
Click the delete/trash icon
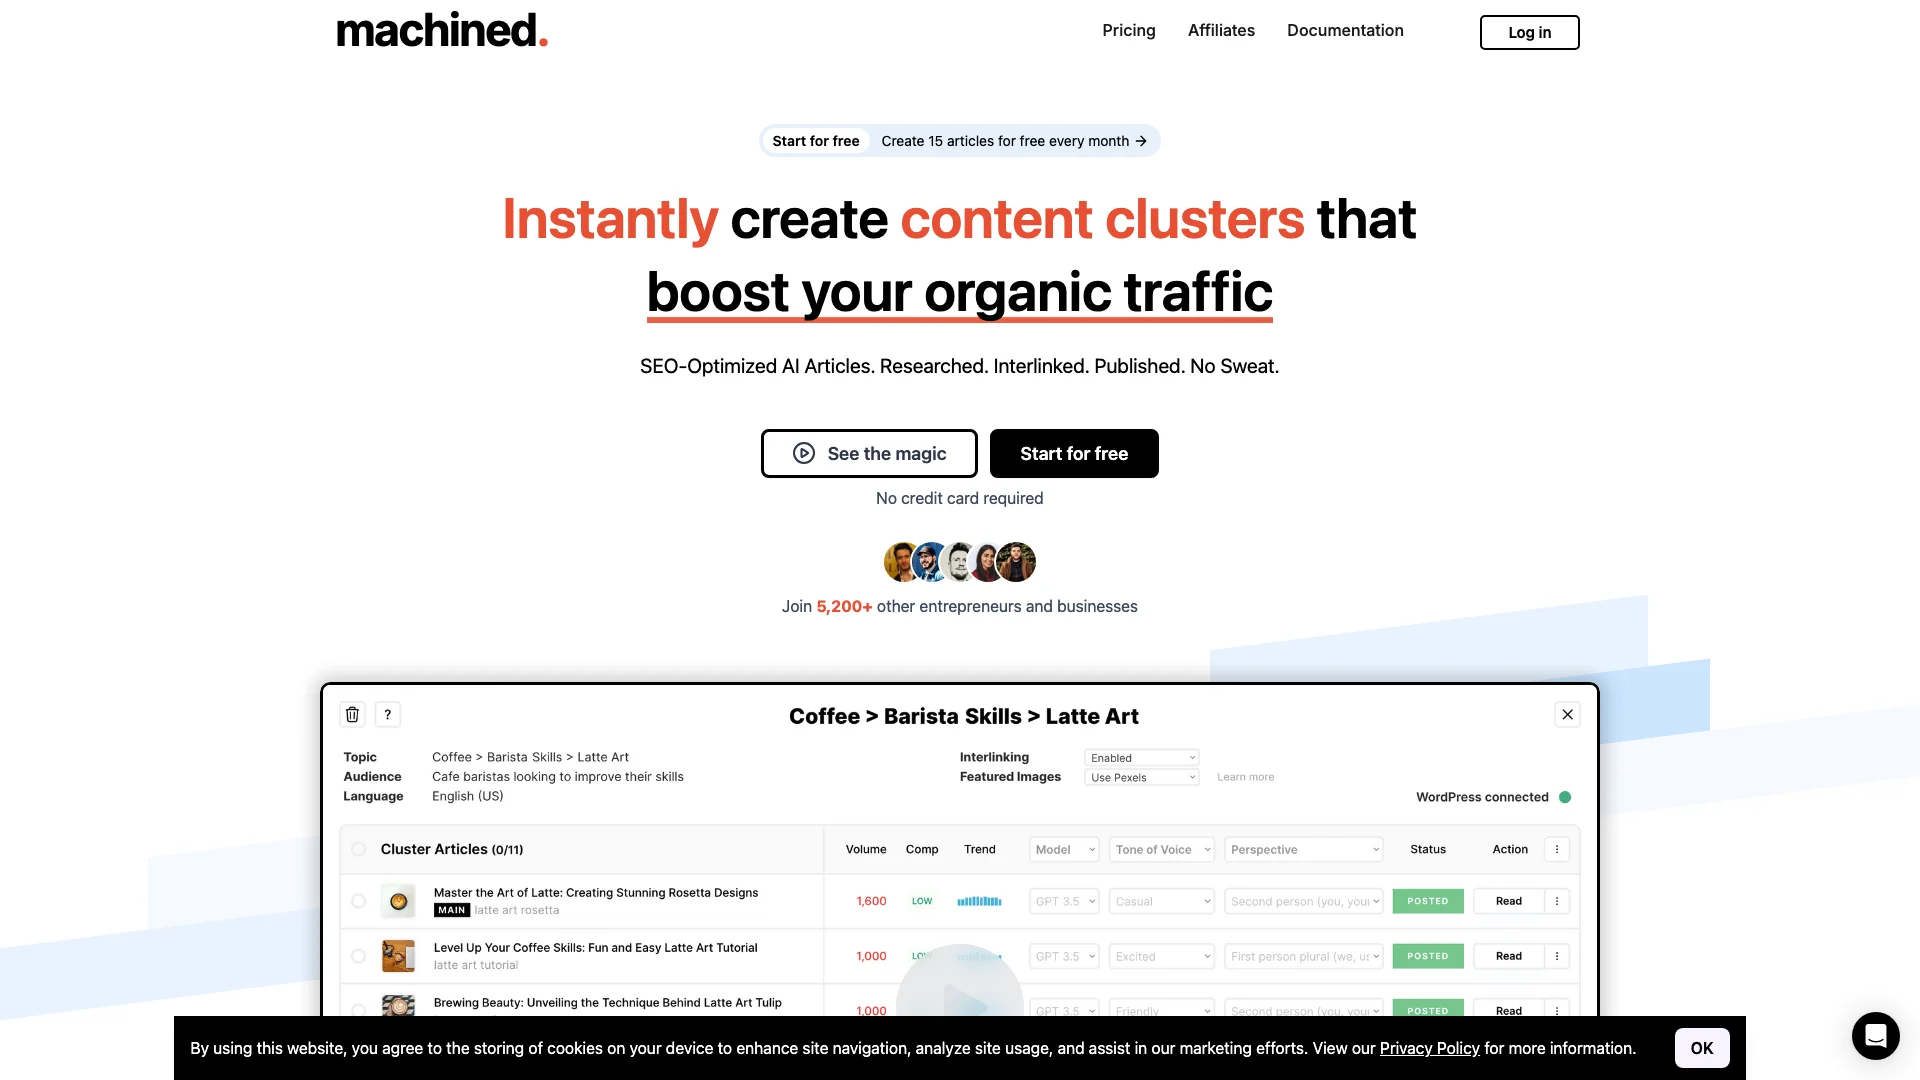point(352,713)
